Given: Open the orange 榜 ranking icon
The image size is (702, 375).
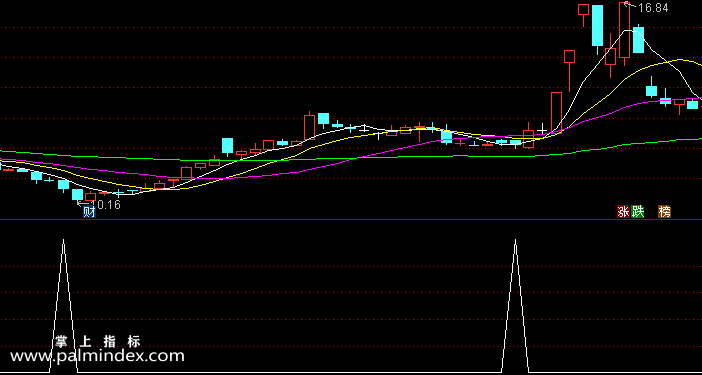Looking at the screenshot, I should coord(664,212).
